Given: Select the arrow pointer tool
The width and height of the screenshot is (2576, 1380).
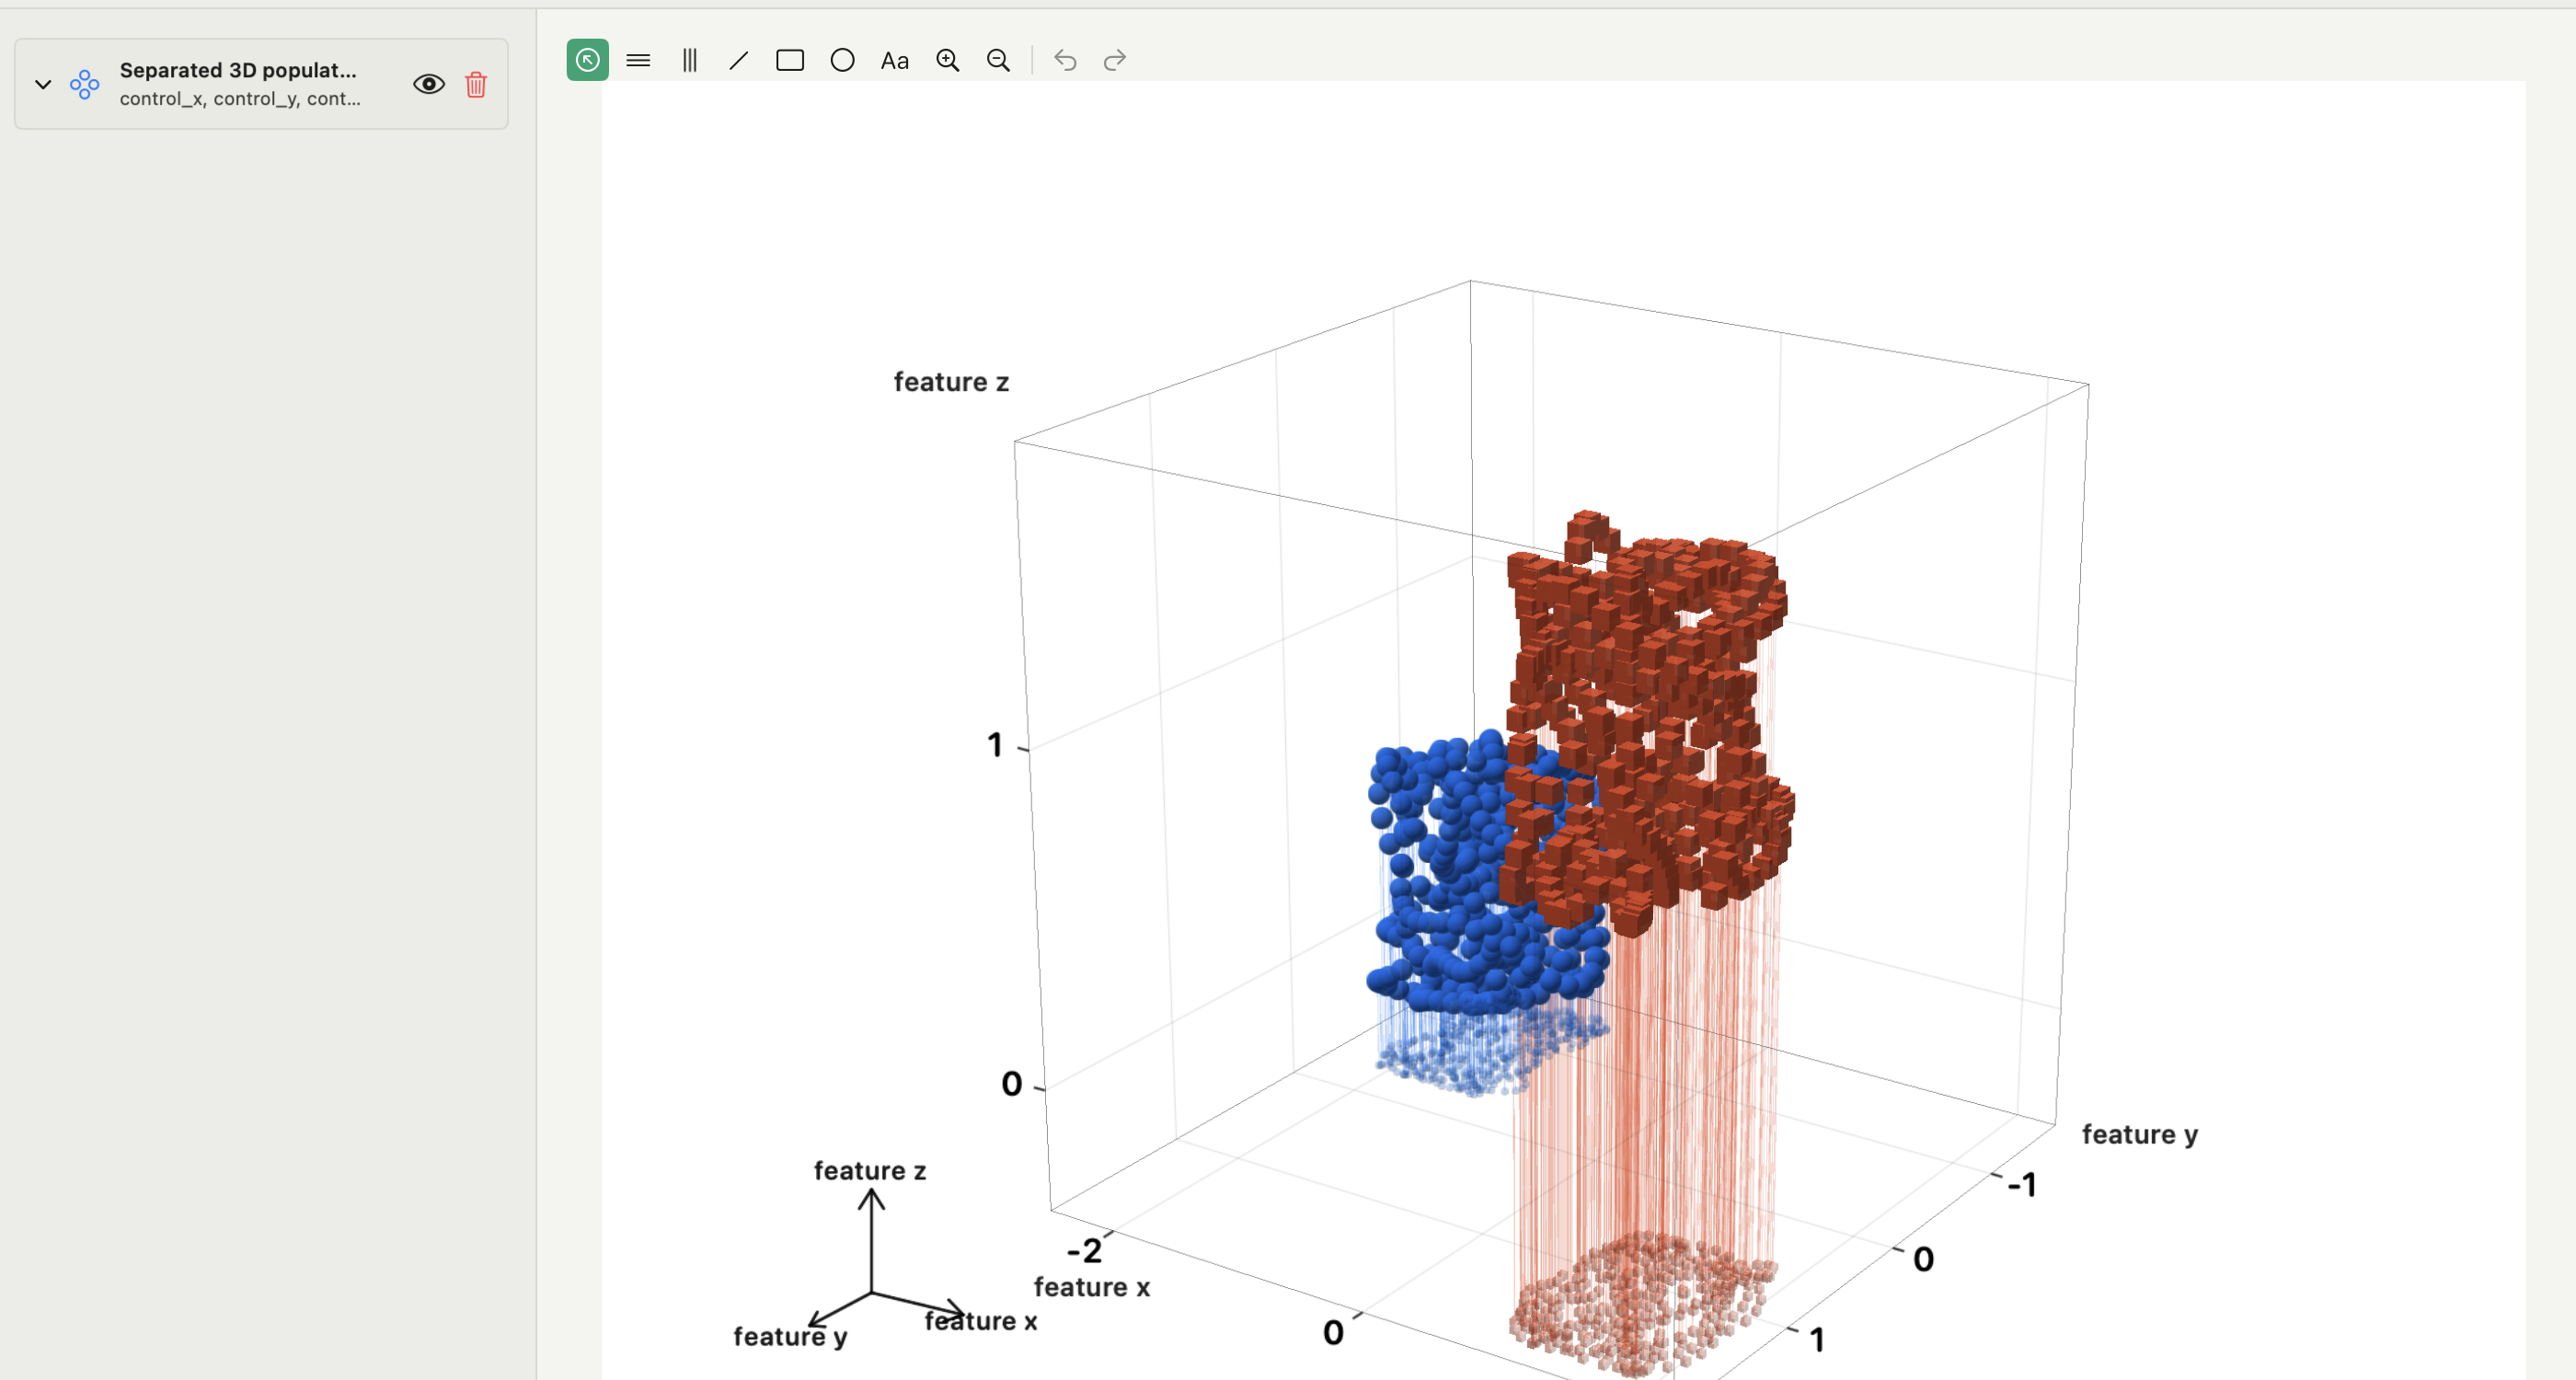Looking at the screenshot, I should (x=587, y=60).
